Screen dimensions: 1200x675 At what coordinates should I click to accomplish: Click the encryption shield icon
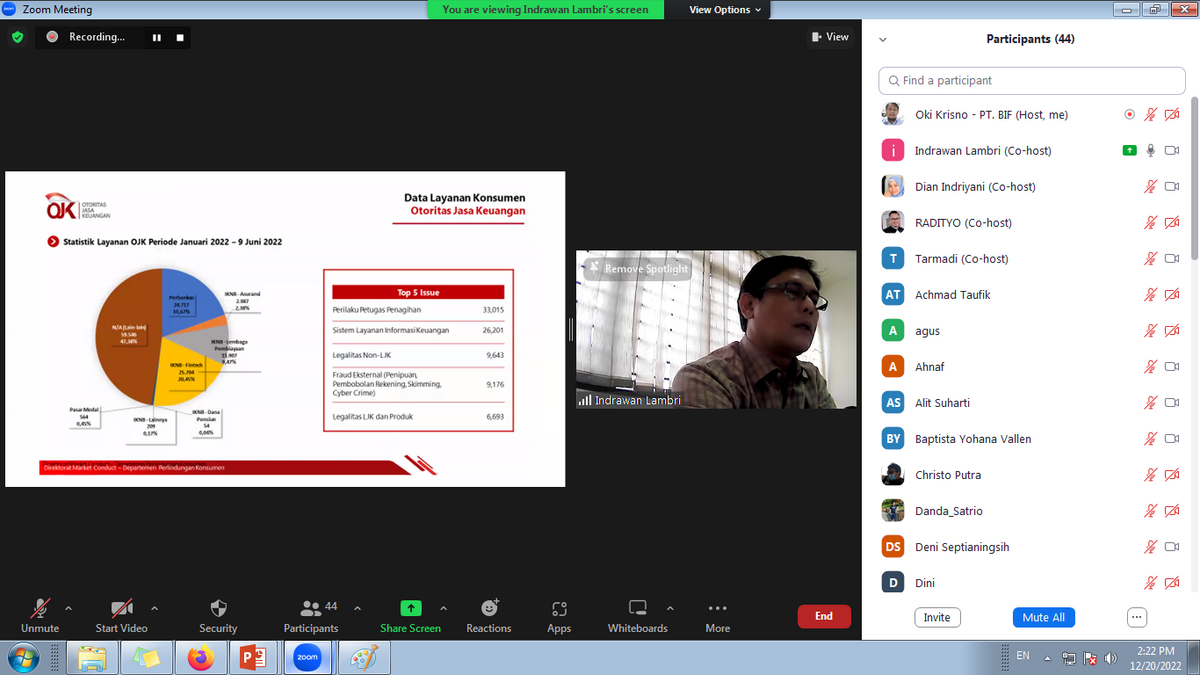17,37
